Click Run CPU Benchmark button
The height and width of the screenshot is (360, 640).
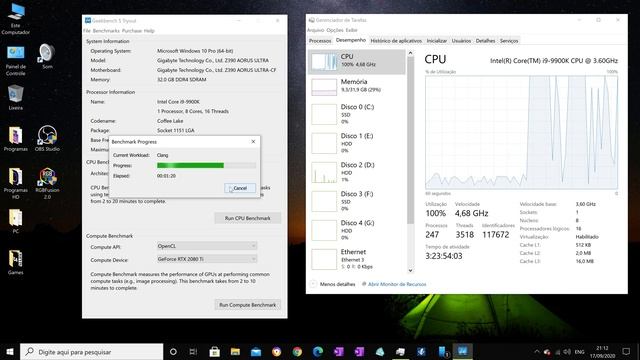pyautogui.click(x=247, y=218)
